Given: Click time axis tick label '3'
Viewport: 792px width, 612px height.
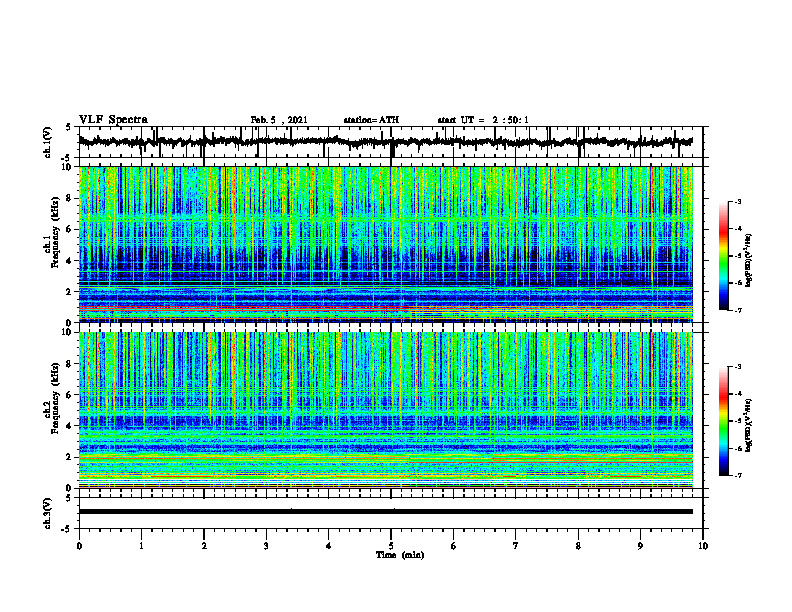Looking at the screenshot, I should click(266, 546).
